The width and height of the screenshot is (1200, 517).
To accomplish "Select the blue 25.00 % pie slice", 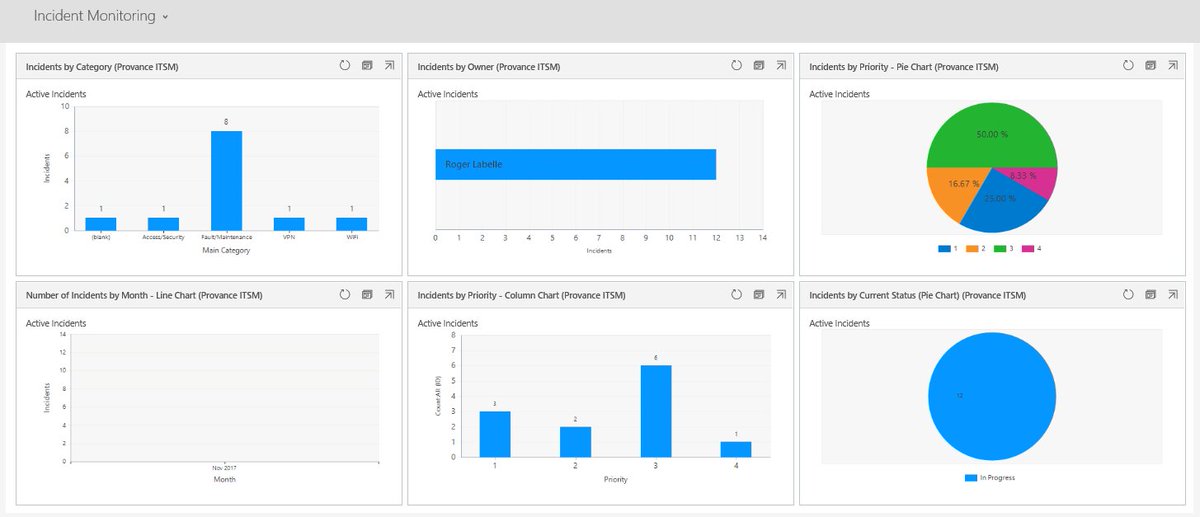I will click(1000, 203).
